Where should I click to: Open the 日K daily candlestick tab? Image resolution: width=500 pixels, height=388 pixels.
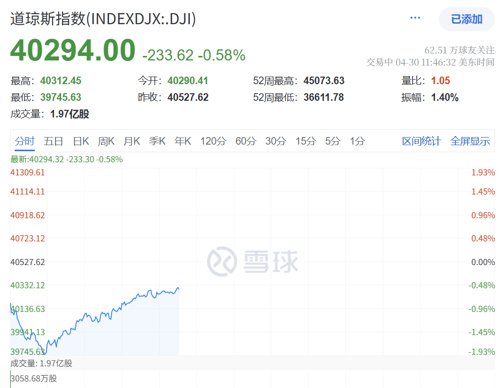pyautogui.click(x=81, y=141)
